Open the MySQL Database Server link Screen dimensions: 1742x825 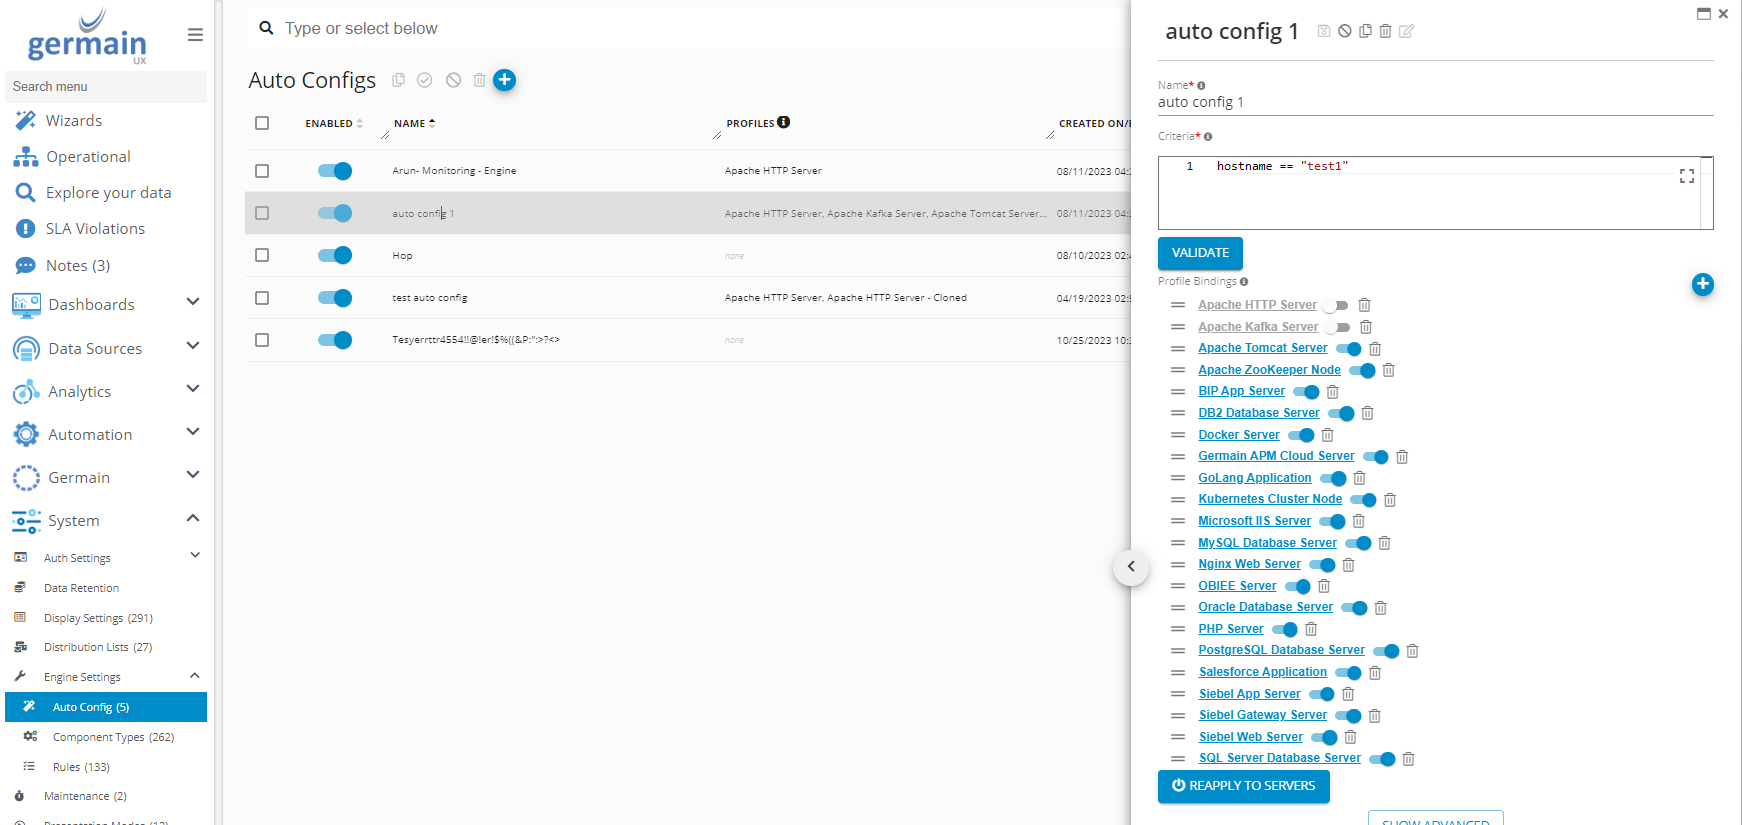pyautogui.click(x=1267, y=543)
